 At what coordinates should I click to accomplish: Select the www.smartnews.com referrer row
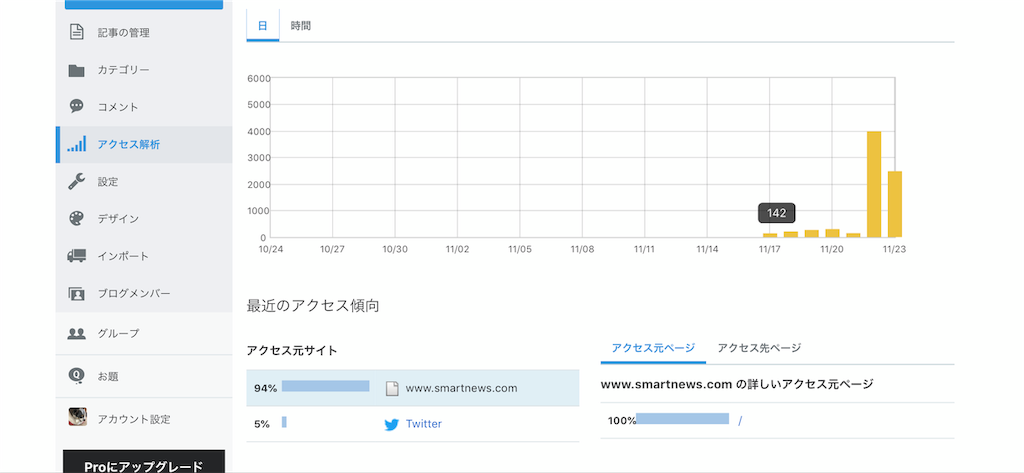coord(413,388)
